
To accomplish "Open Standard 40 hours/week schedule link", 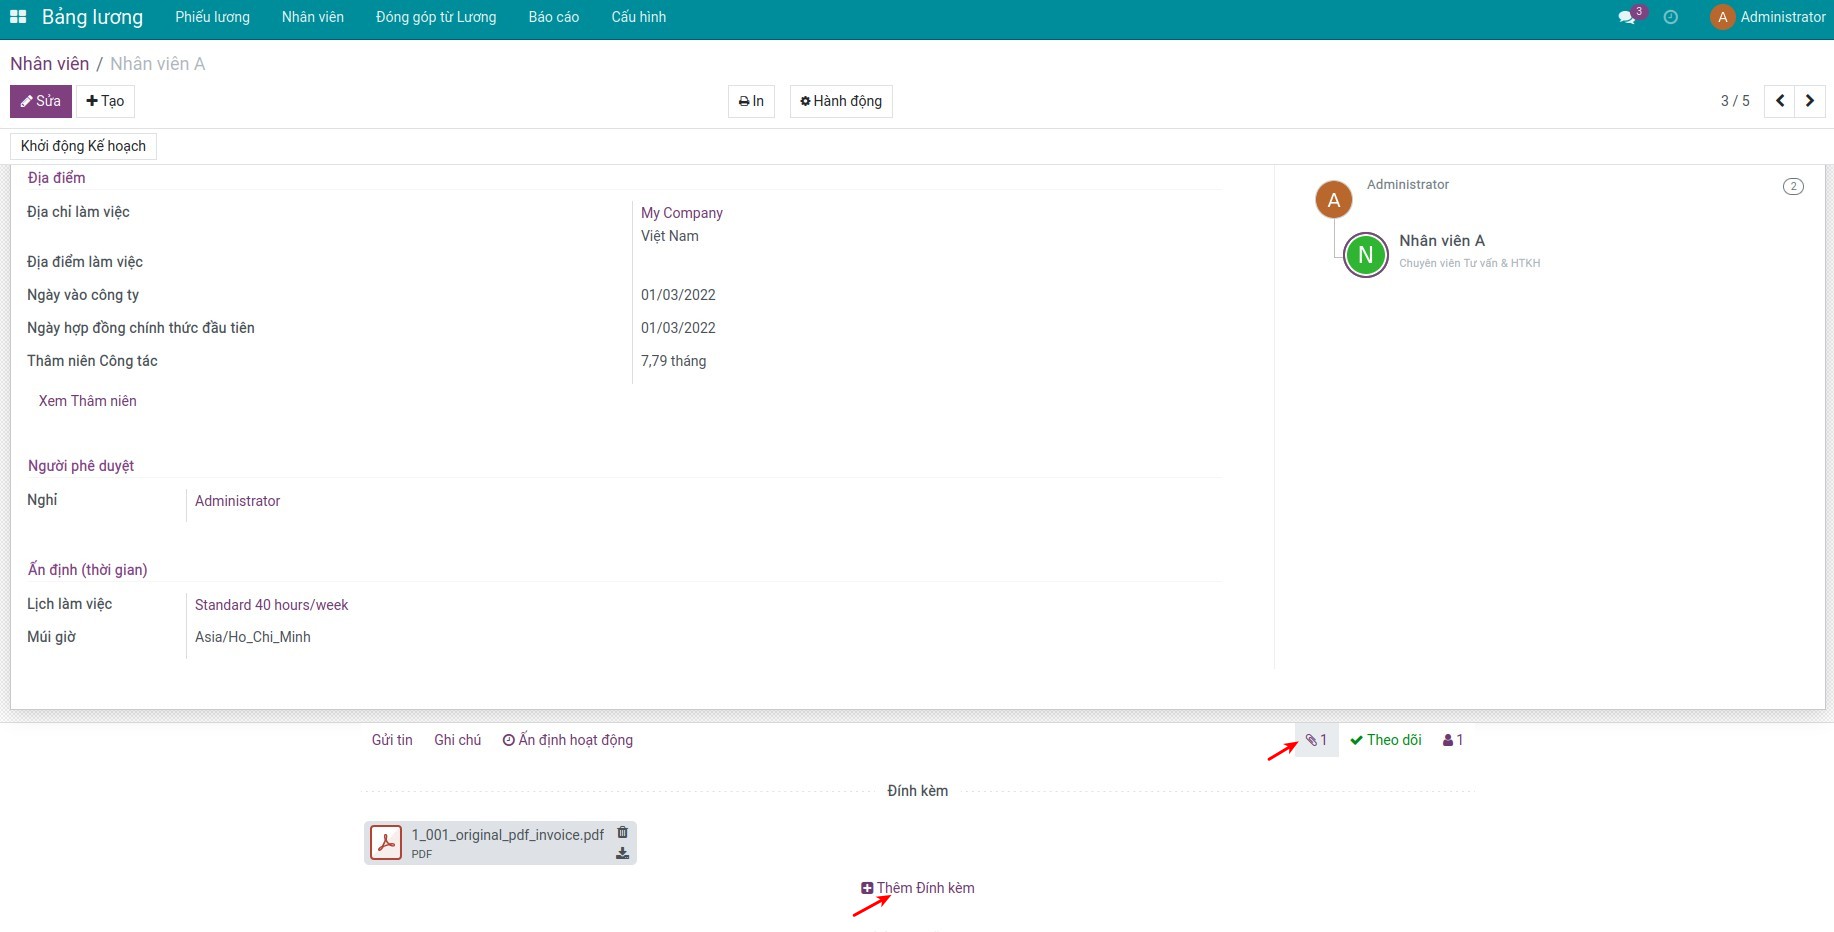I will click(x=271, y=605).
